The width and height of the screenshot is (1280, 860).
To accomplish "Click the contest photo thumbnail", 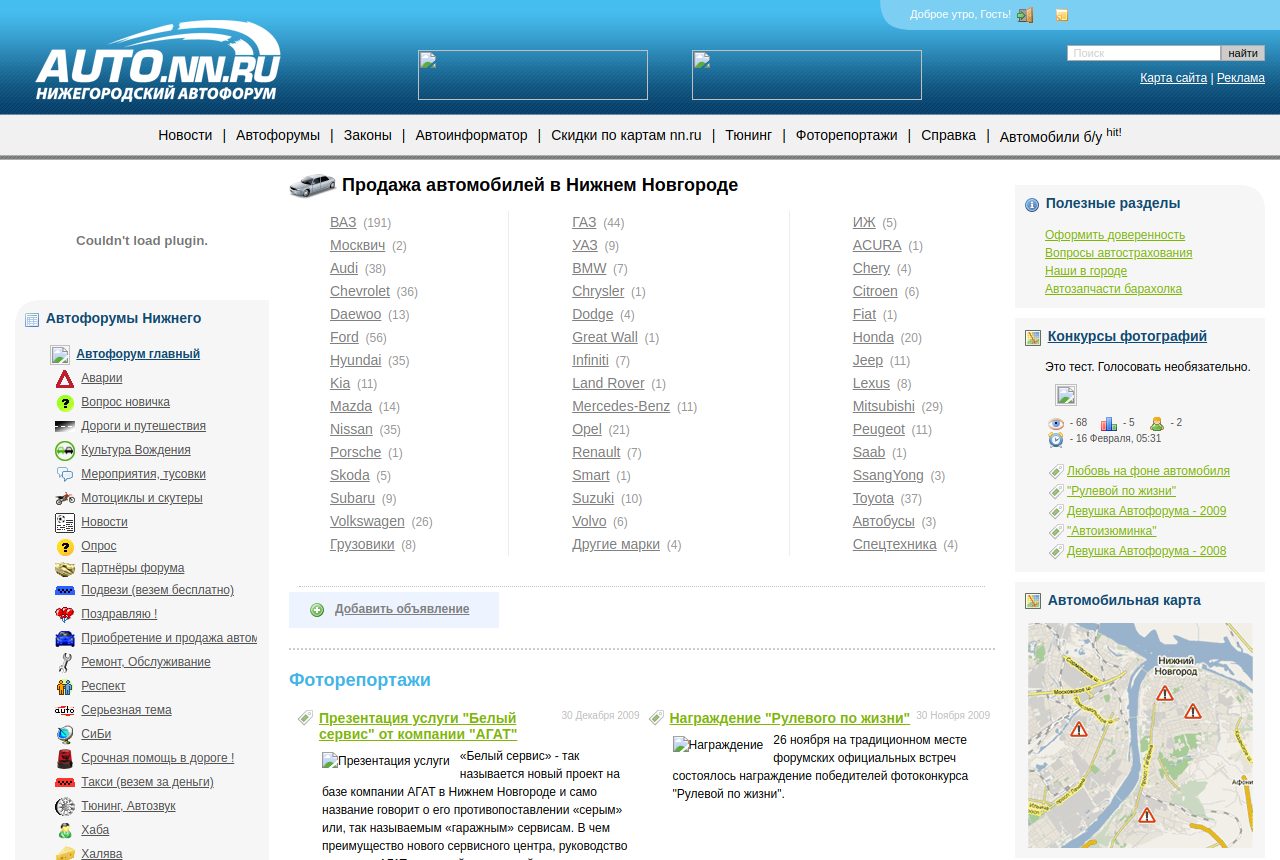I will (x=1066, y=394).
